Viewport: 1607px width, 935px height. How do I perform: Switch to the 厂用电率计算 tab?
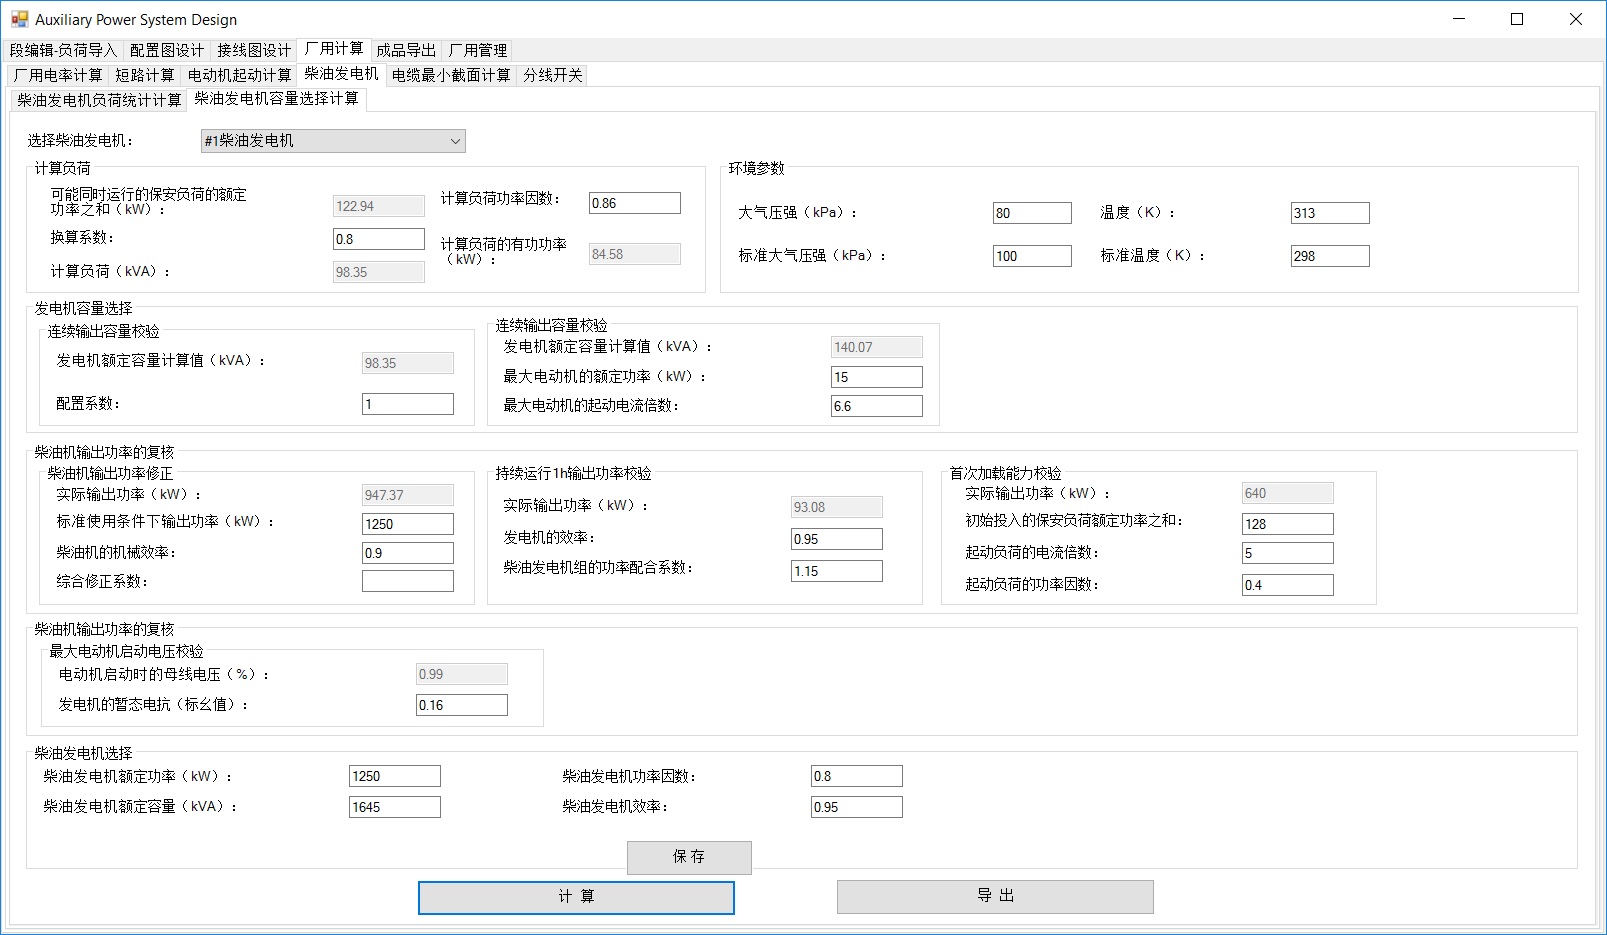tap(58, 75)
